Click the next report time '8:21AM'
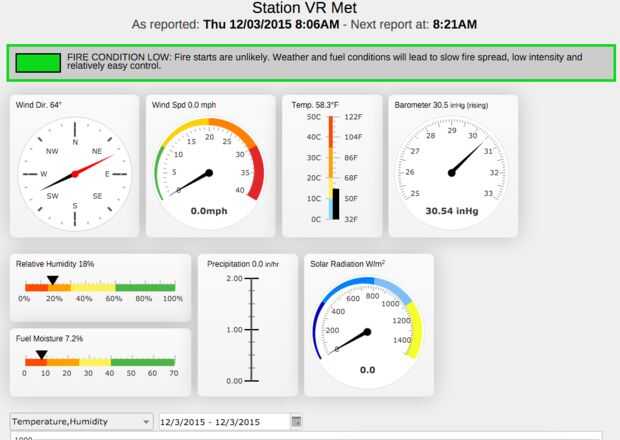620x440 pixels. tap(455, 25)
